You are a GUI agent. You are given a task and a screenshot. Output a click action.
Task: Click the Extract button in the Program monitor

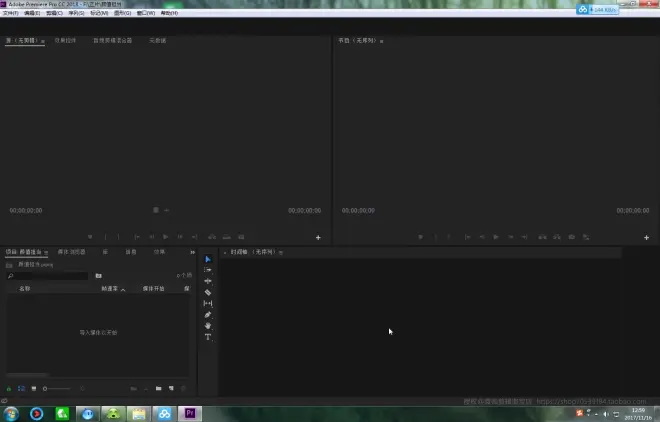557,237
